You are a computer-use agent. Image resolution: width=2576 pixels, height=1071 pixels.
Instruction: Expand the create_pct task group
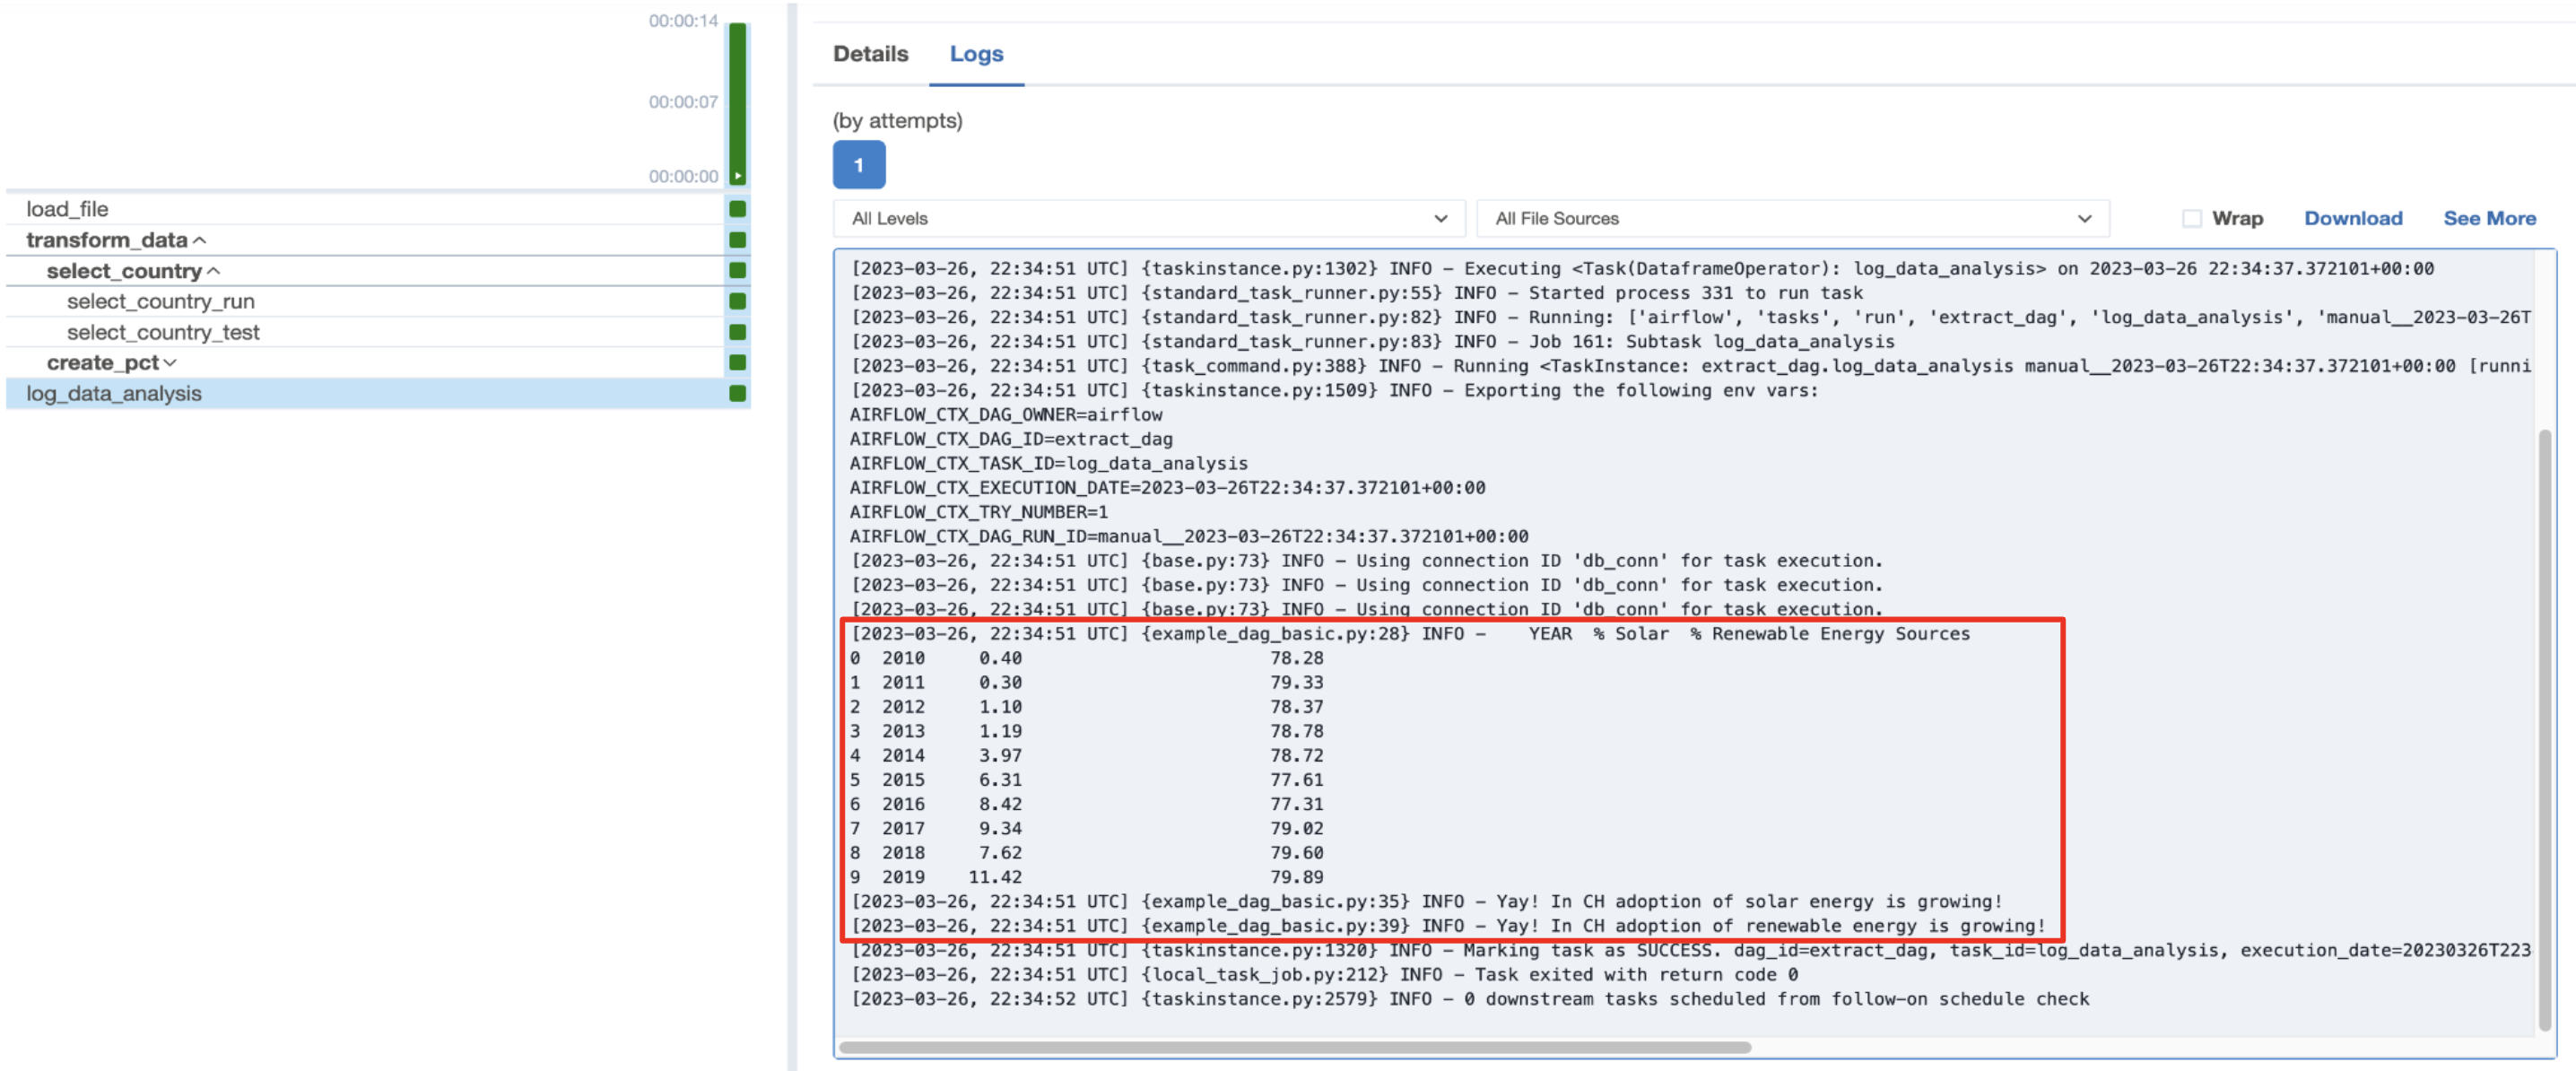[x=170, y=363]
